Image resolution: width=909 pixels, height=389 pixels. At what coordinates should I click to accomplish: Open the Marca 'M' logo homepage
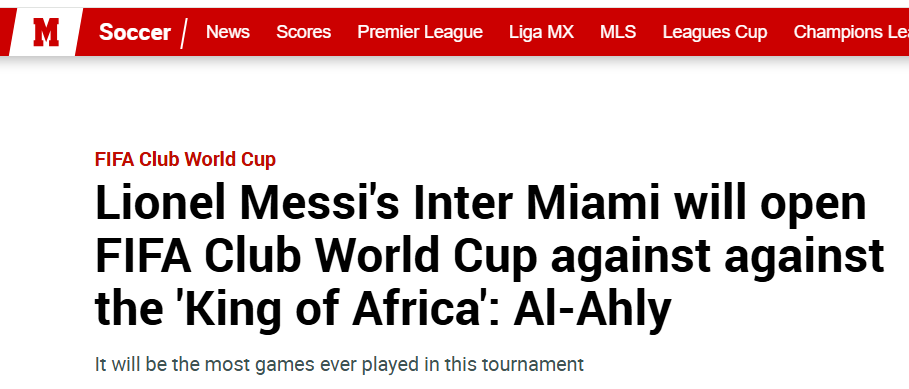(46, 32)
